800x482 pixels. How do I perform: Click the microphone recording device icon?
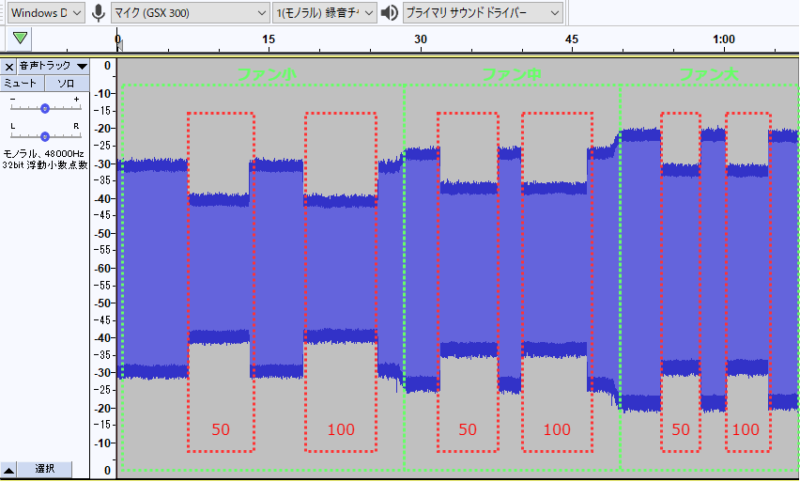point(98,13)
